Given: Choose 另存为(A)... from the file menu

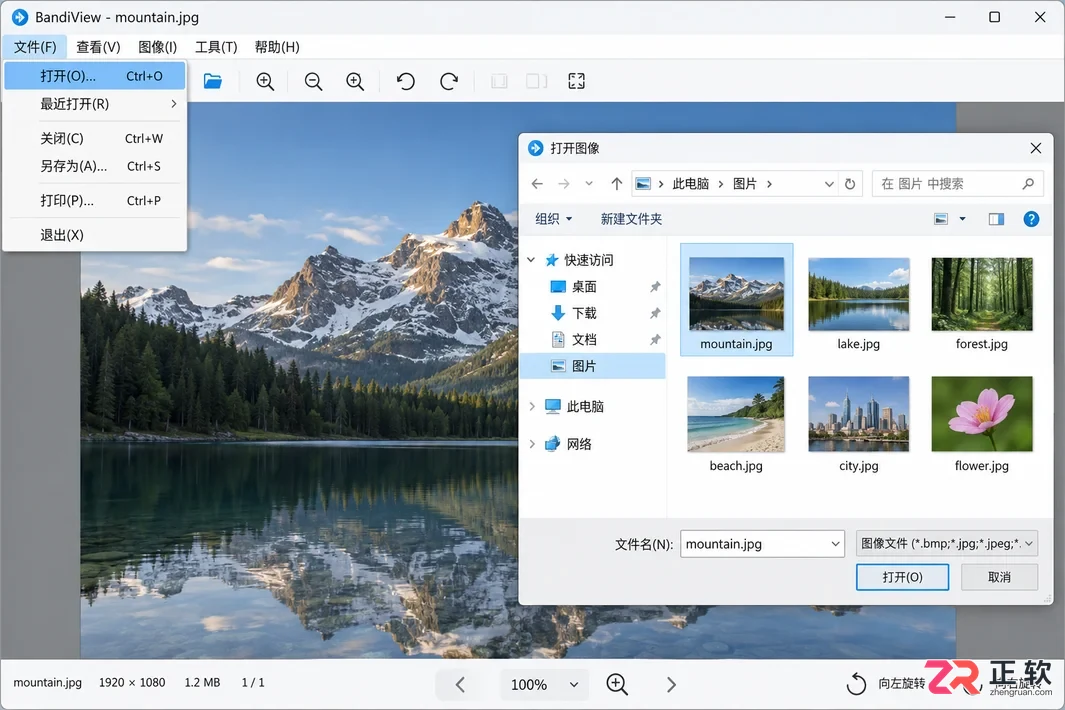Looking at the screenshot, I should 94,166.
